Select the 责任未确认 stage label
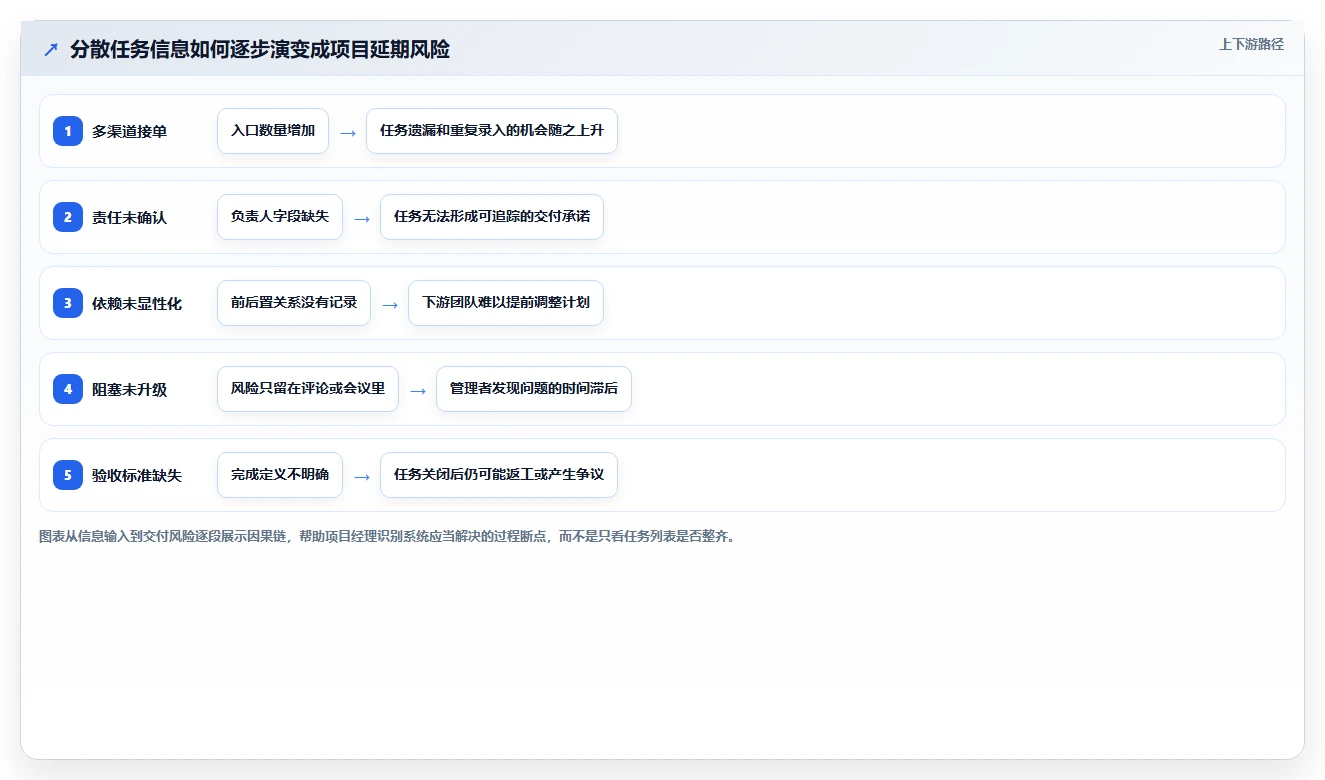 [129, 217]
